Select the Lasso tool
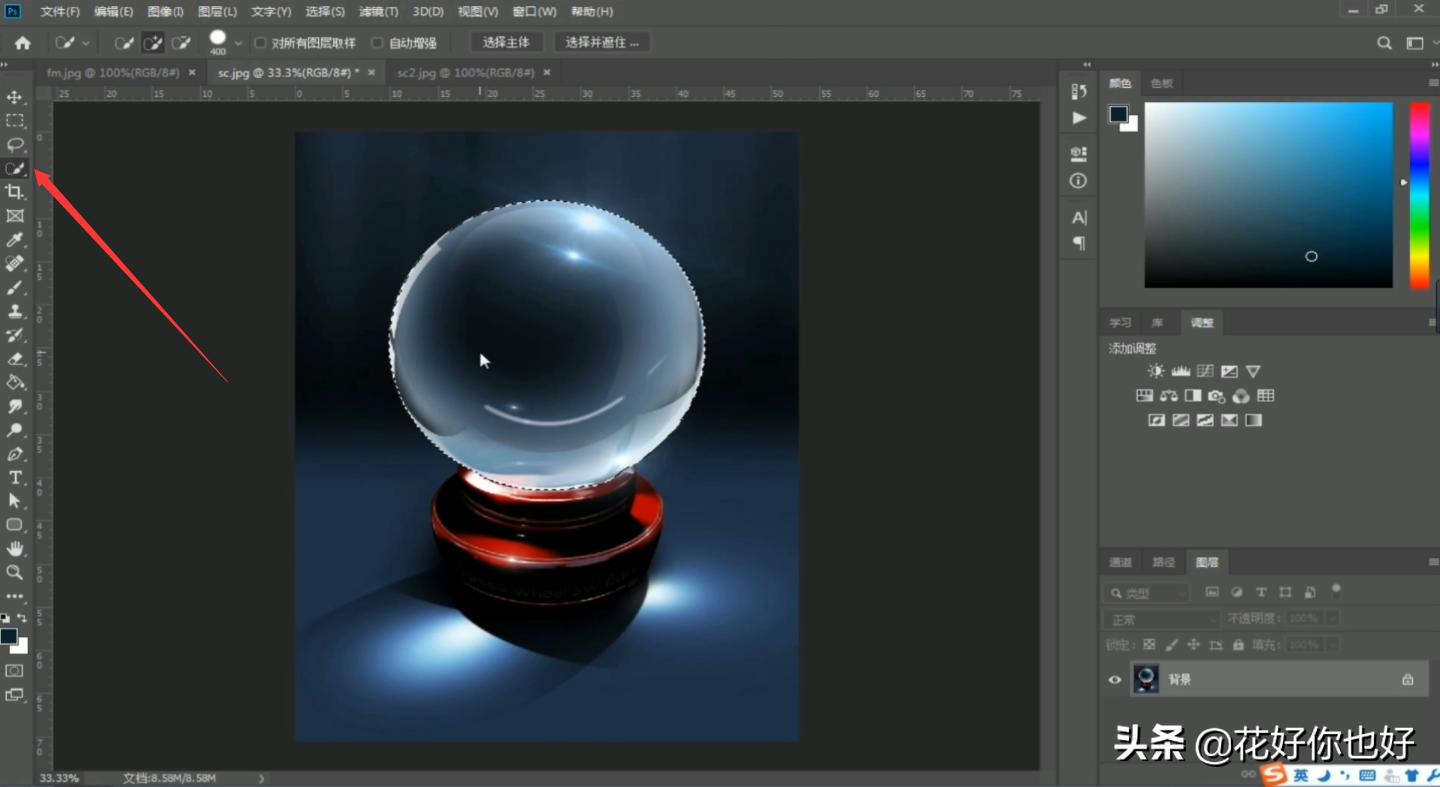This screenshot has width=1440, height=787. pyautogui.click(x=14, y=145)
